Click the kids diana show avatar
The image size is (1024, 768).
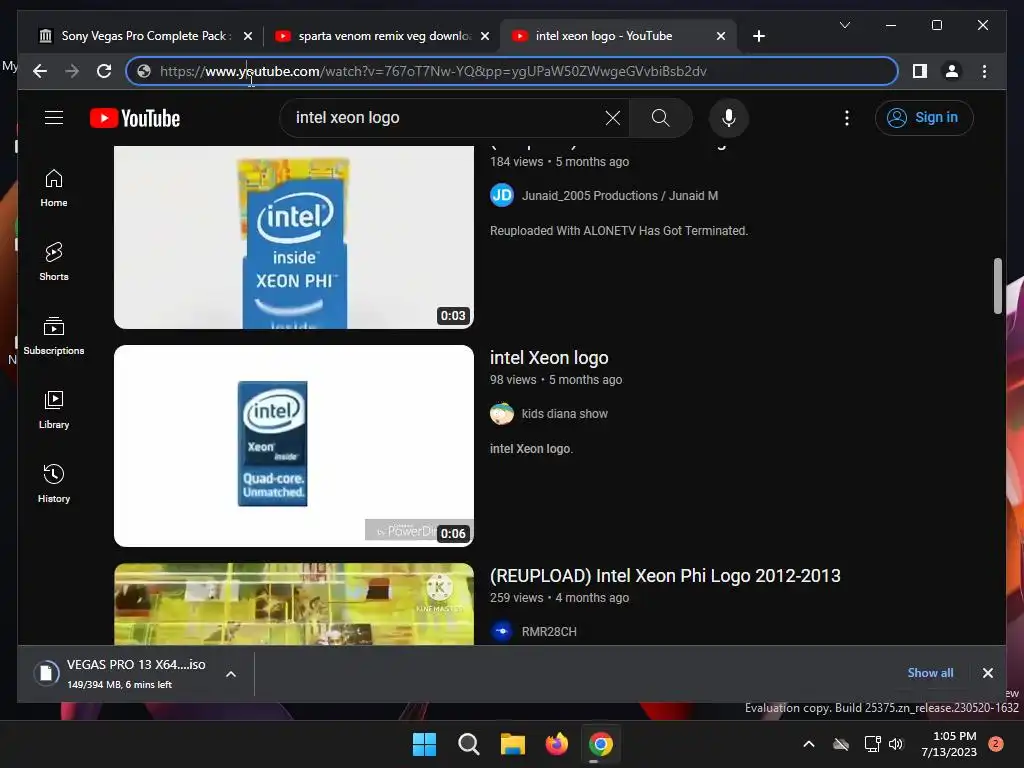click(x=502, y=413)
